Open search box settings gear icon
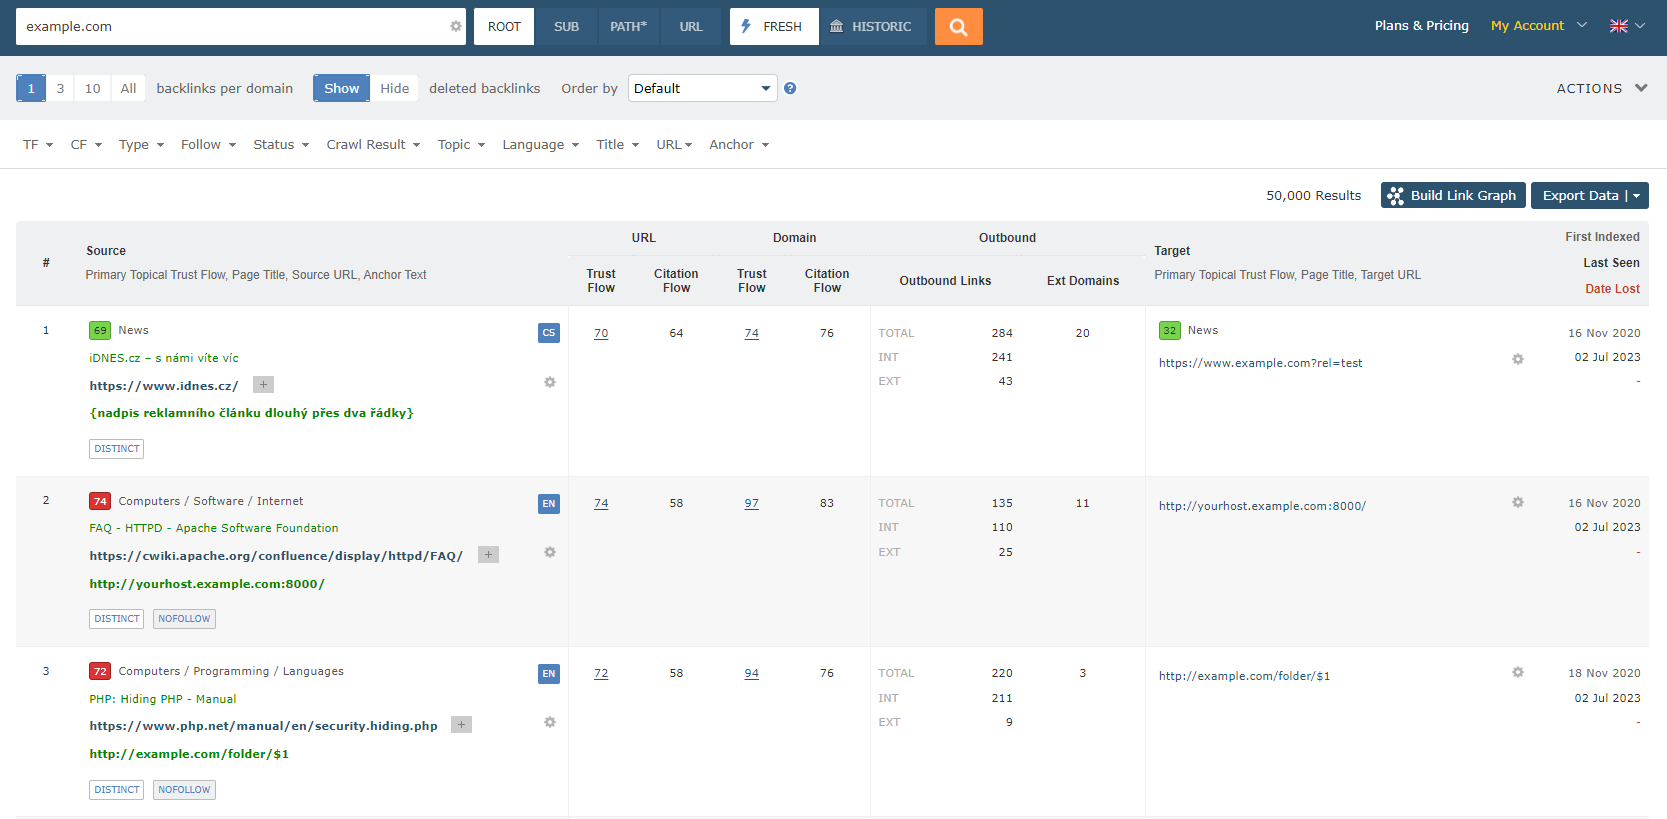Image resolution: width=1667 pixels, height=819 pixels. coord(456,27)
